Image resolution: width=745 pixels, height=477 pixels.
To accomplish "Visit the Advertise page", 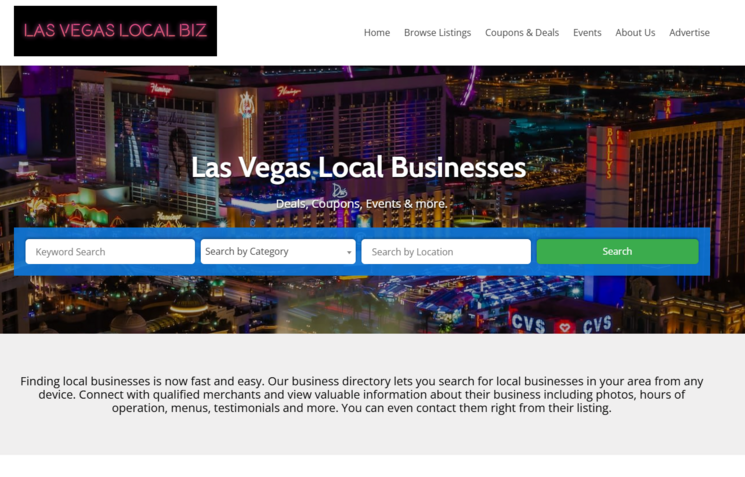I will coord(689,33).
